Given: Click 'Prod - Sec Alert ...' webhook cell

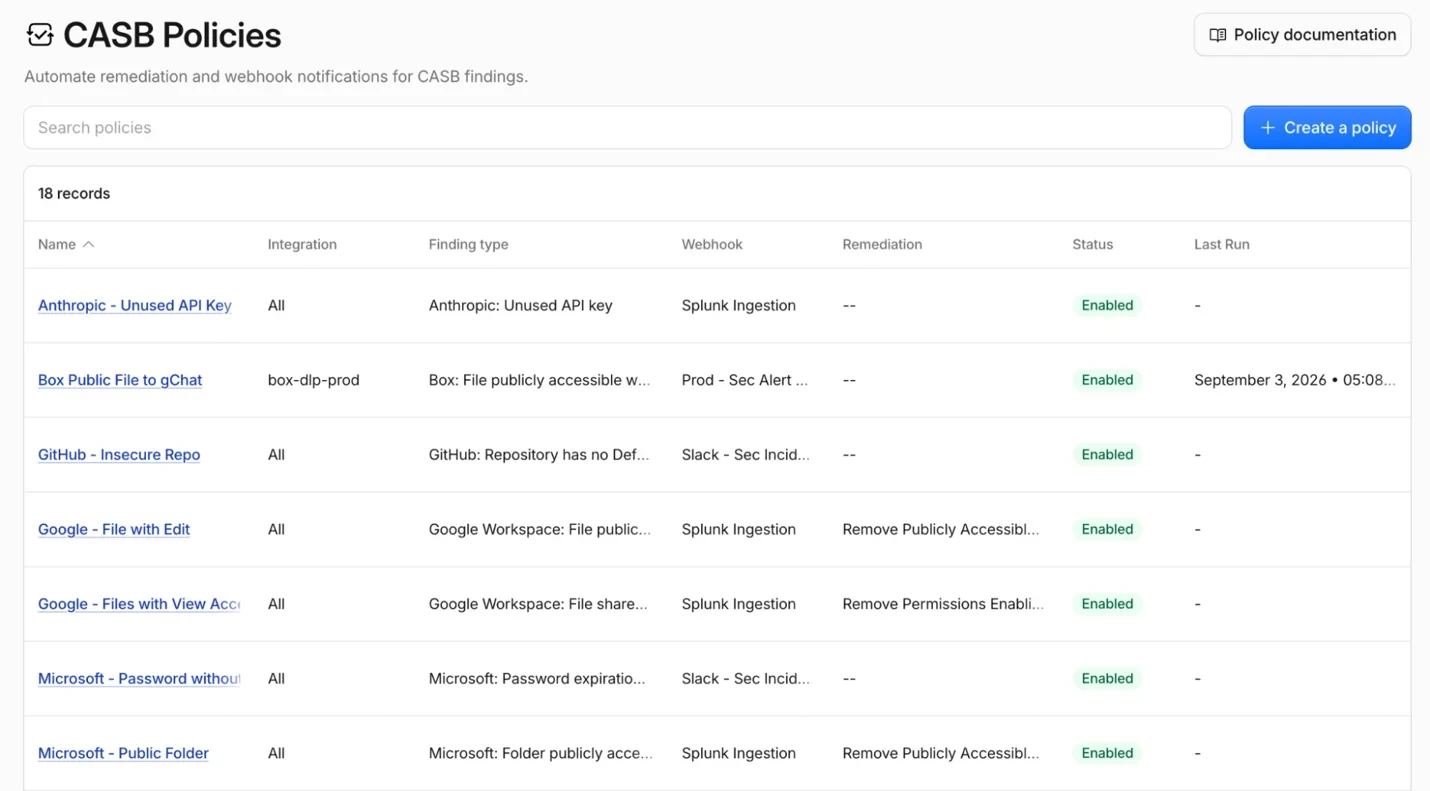Looking at the screenshot, I should pyautogui.click(x=745, y=380).
